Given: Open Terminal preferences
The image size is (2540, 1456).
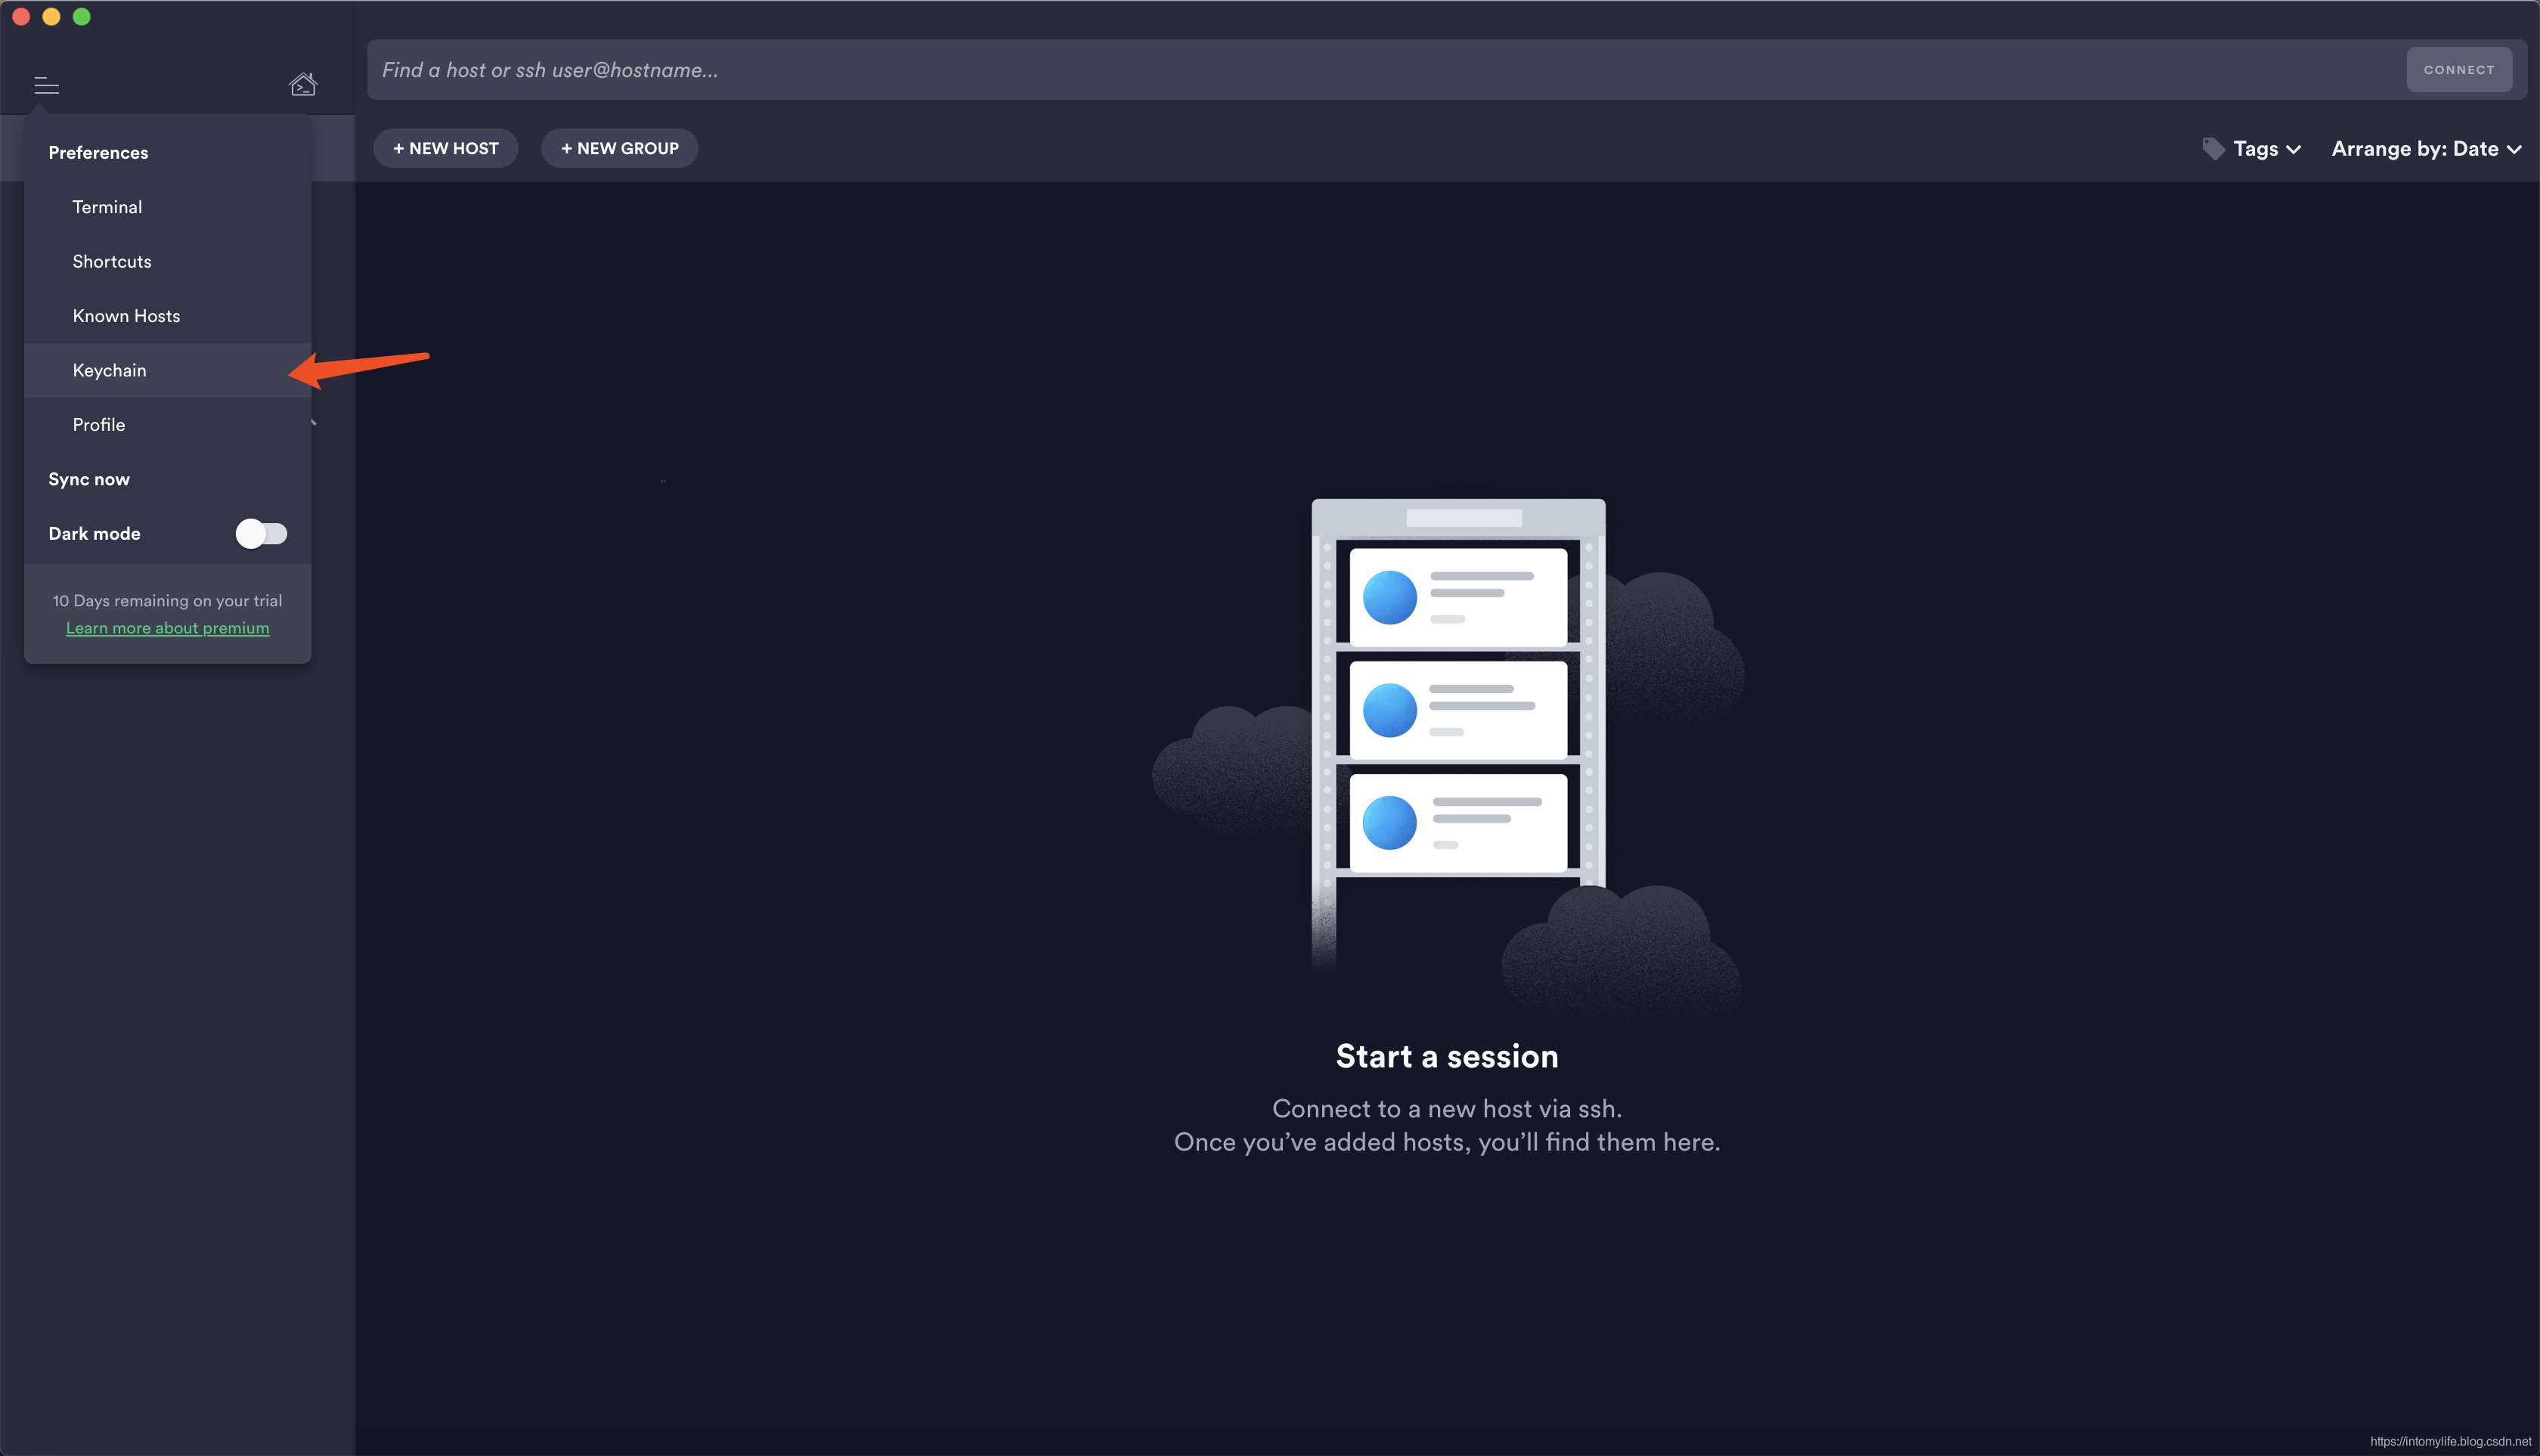Looking at the screenshot, I should (107, 207).
